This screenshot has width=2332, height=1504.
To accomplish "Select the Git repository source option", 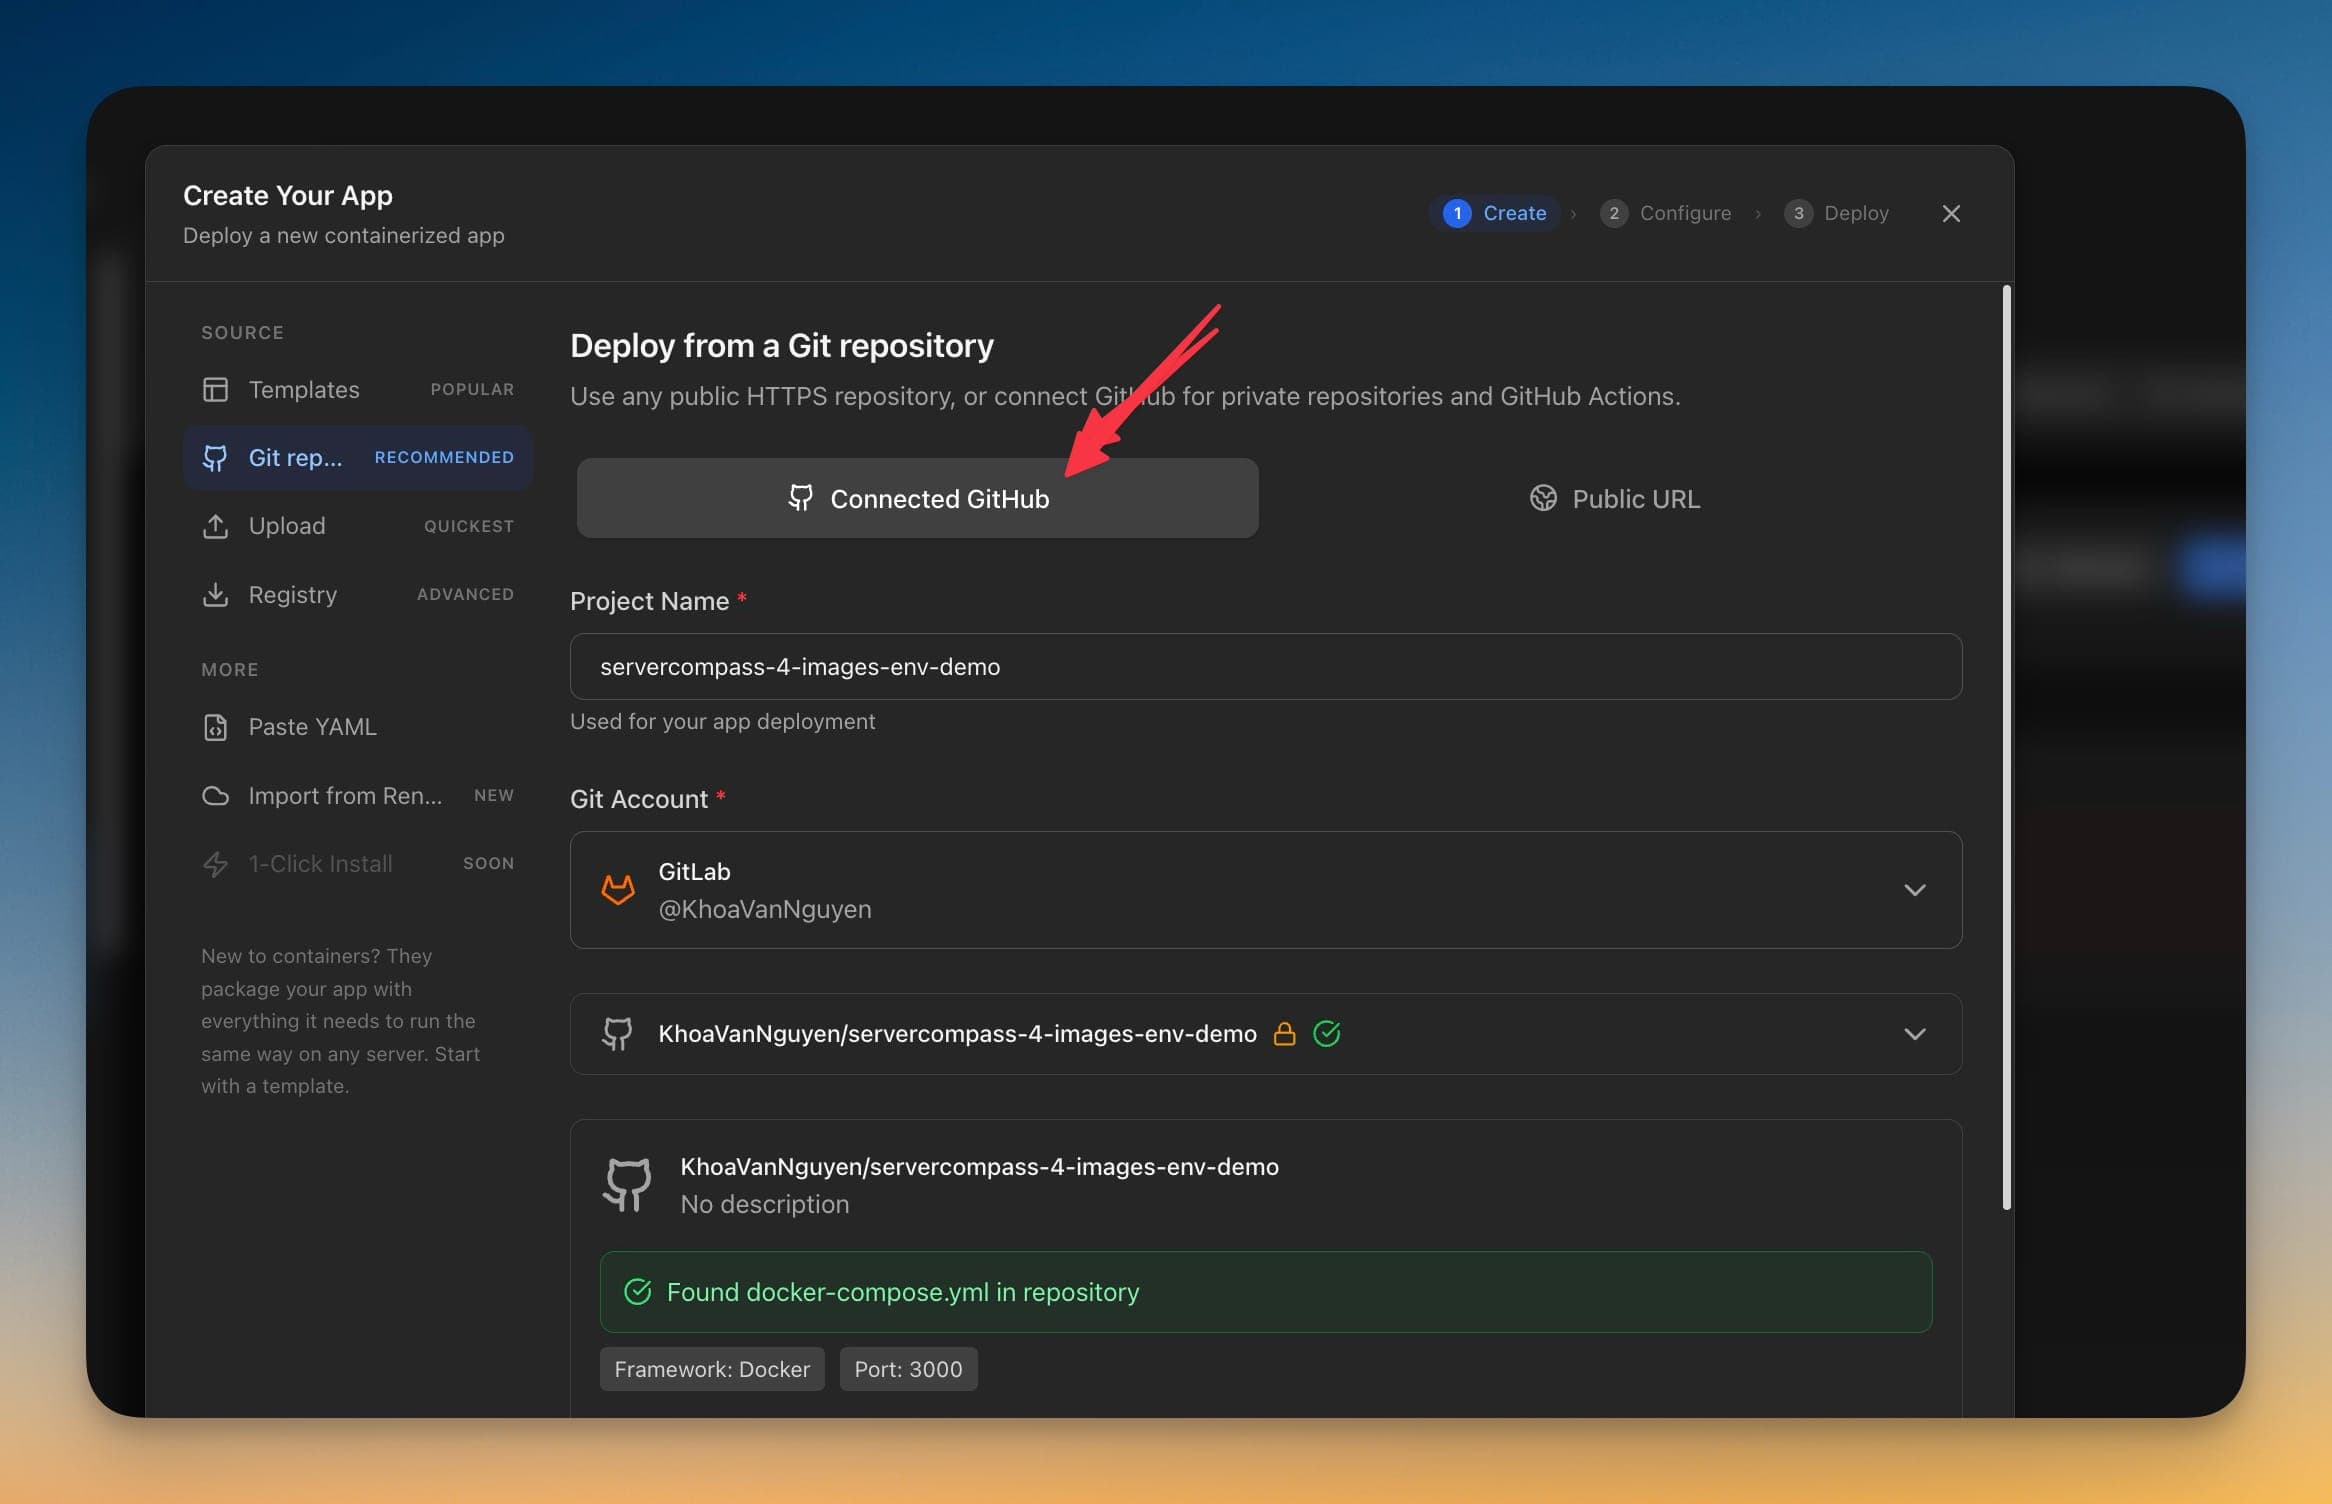I will click(357, 457).
